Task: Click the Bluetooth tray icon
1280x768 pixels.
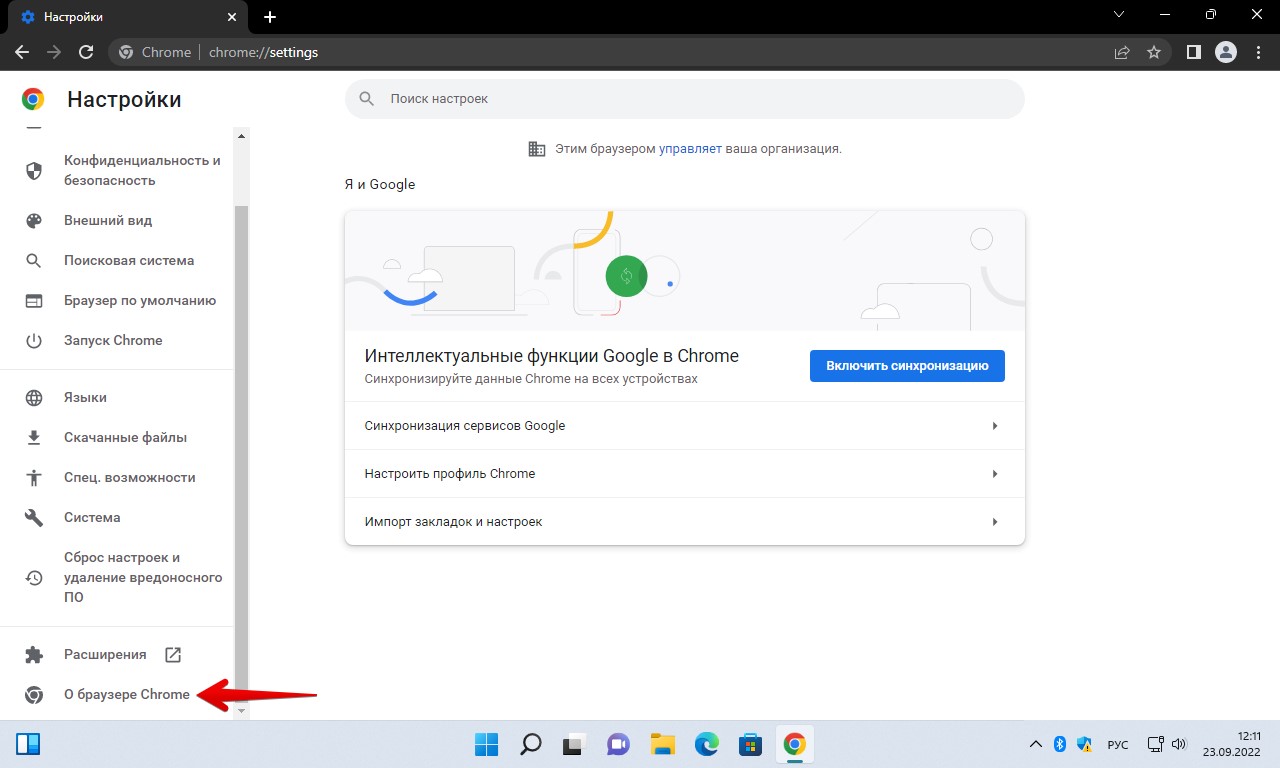Action: tap(1060, 745)
